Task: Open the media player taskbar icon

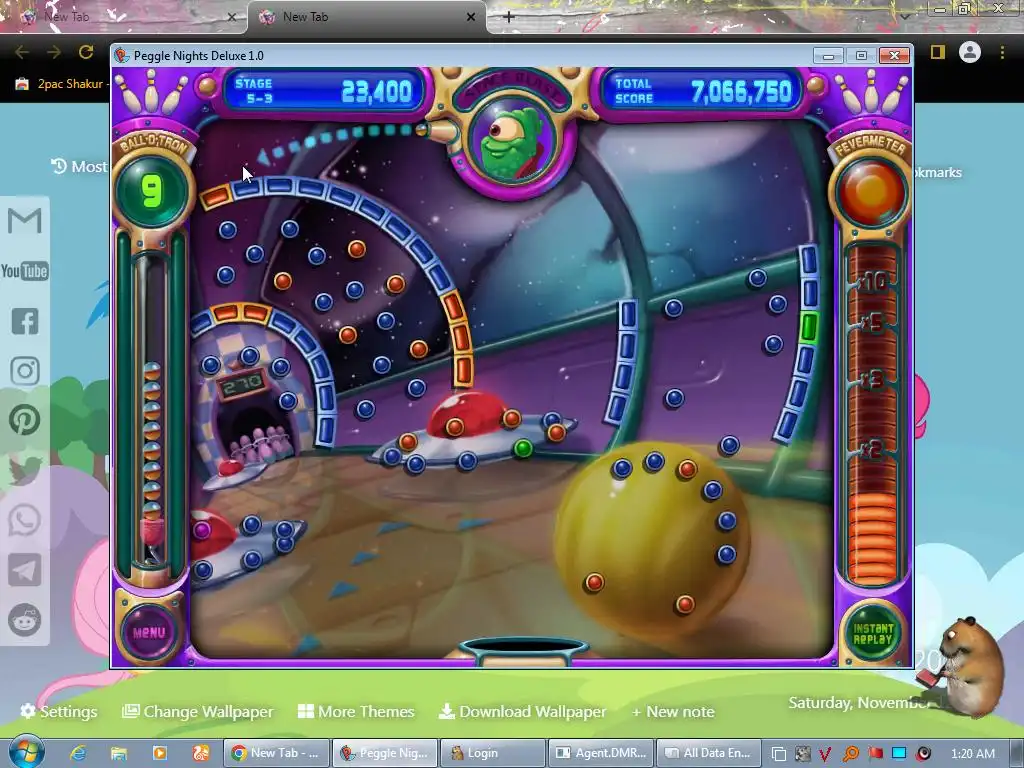Action: (x=159, y=753)
